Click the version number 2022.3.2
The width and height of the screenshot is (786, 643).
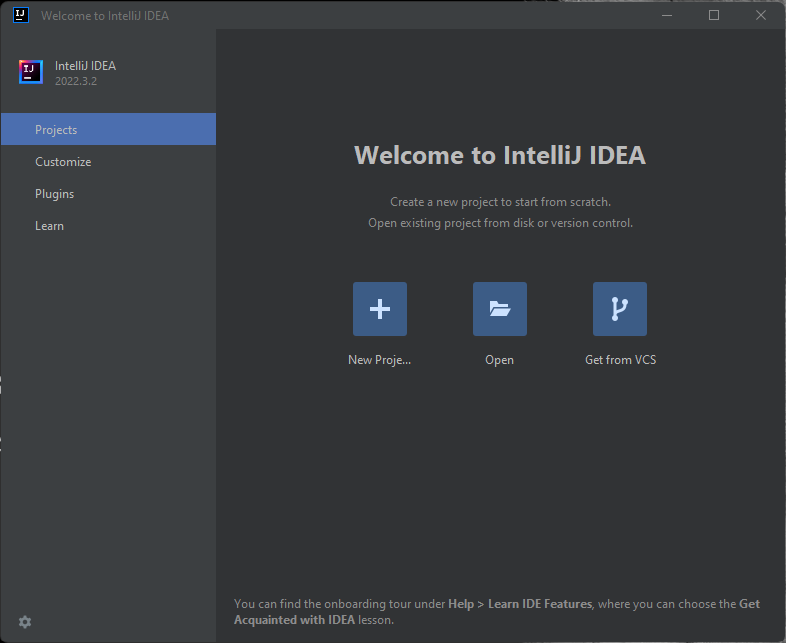pos(76,81)
